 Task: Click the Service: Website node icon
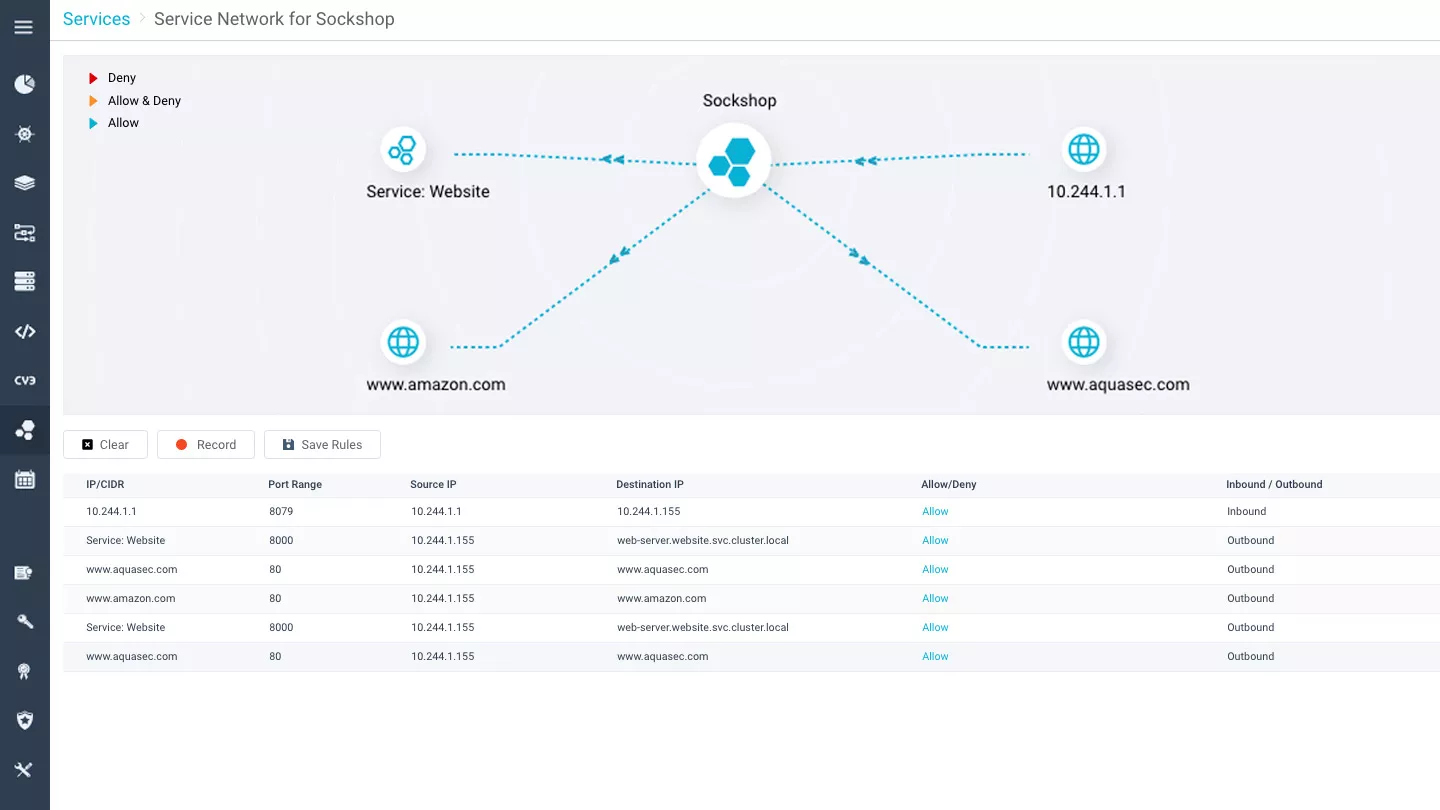click(403, 151)
